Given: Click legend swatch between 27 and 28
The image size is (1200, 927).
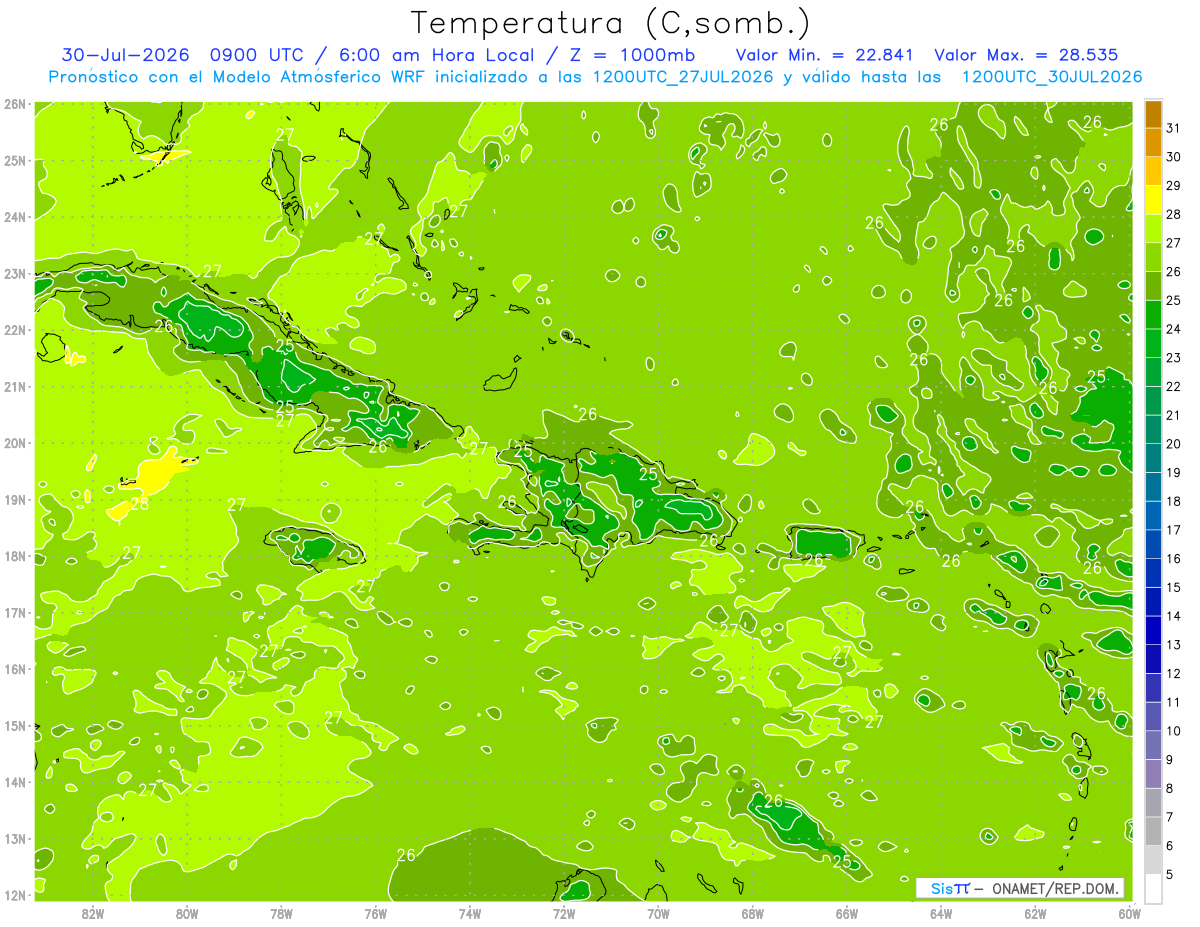Looking at the screenshot, I should [1153, 228].
